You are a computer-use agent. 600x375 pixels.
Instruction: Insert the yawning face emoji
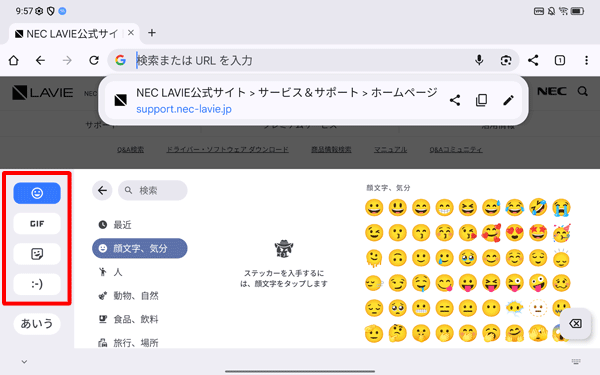(491, 333)
